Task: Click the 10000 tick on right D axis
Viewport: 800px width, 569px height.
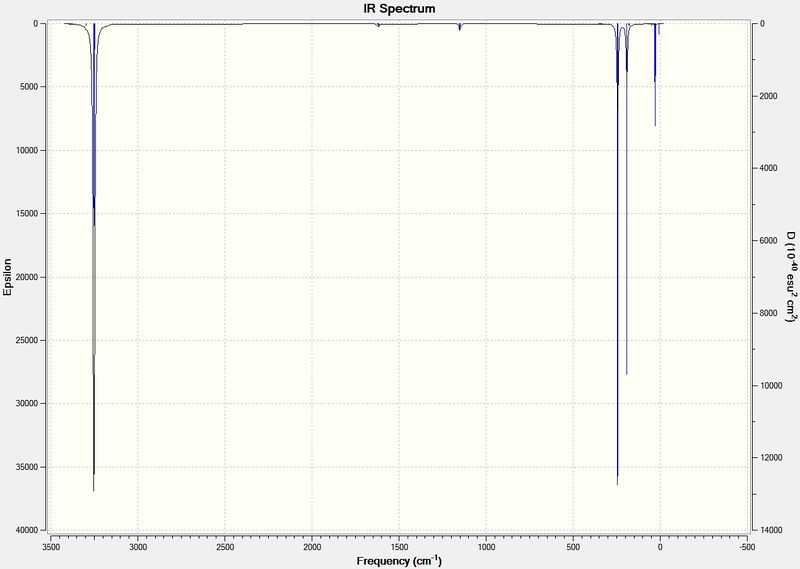Action: point(770,385)
